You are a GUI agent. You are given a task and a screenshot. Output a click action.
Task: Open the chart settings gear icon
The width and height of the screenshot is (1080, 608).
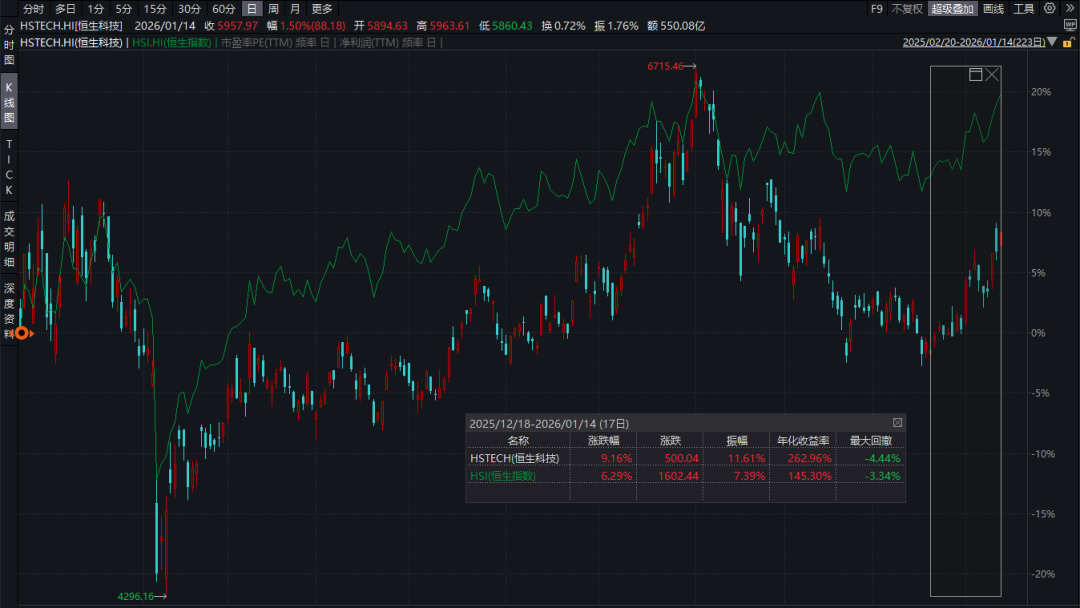point(1049,9)
